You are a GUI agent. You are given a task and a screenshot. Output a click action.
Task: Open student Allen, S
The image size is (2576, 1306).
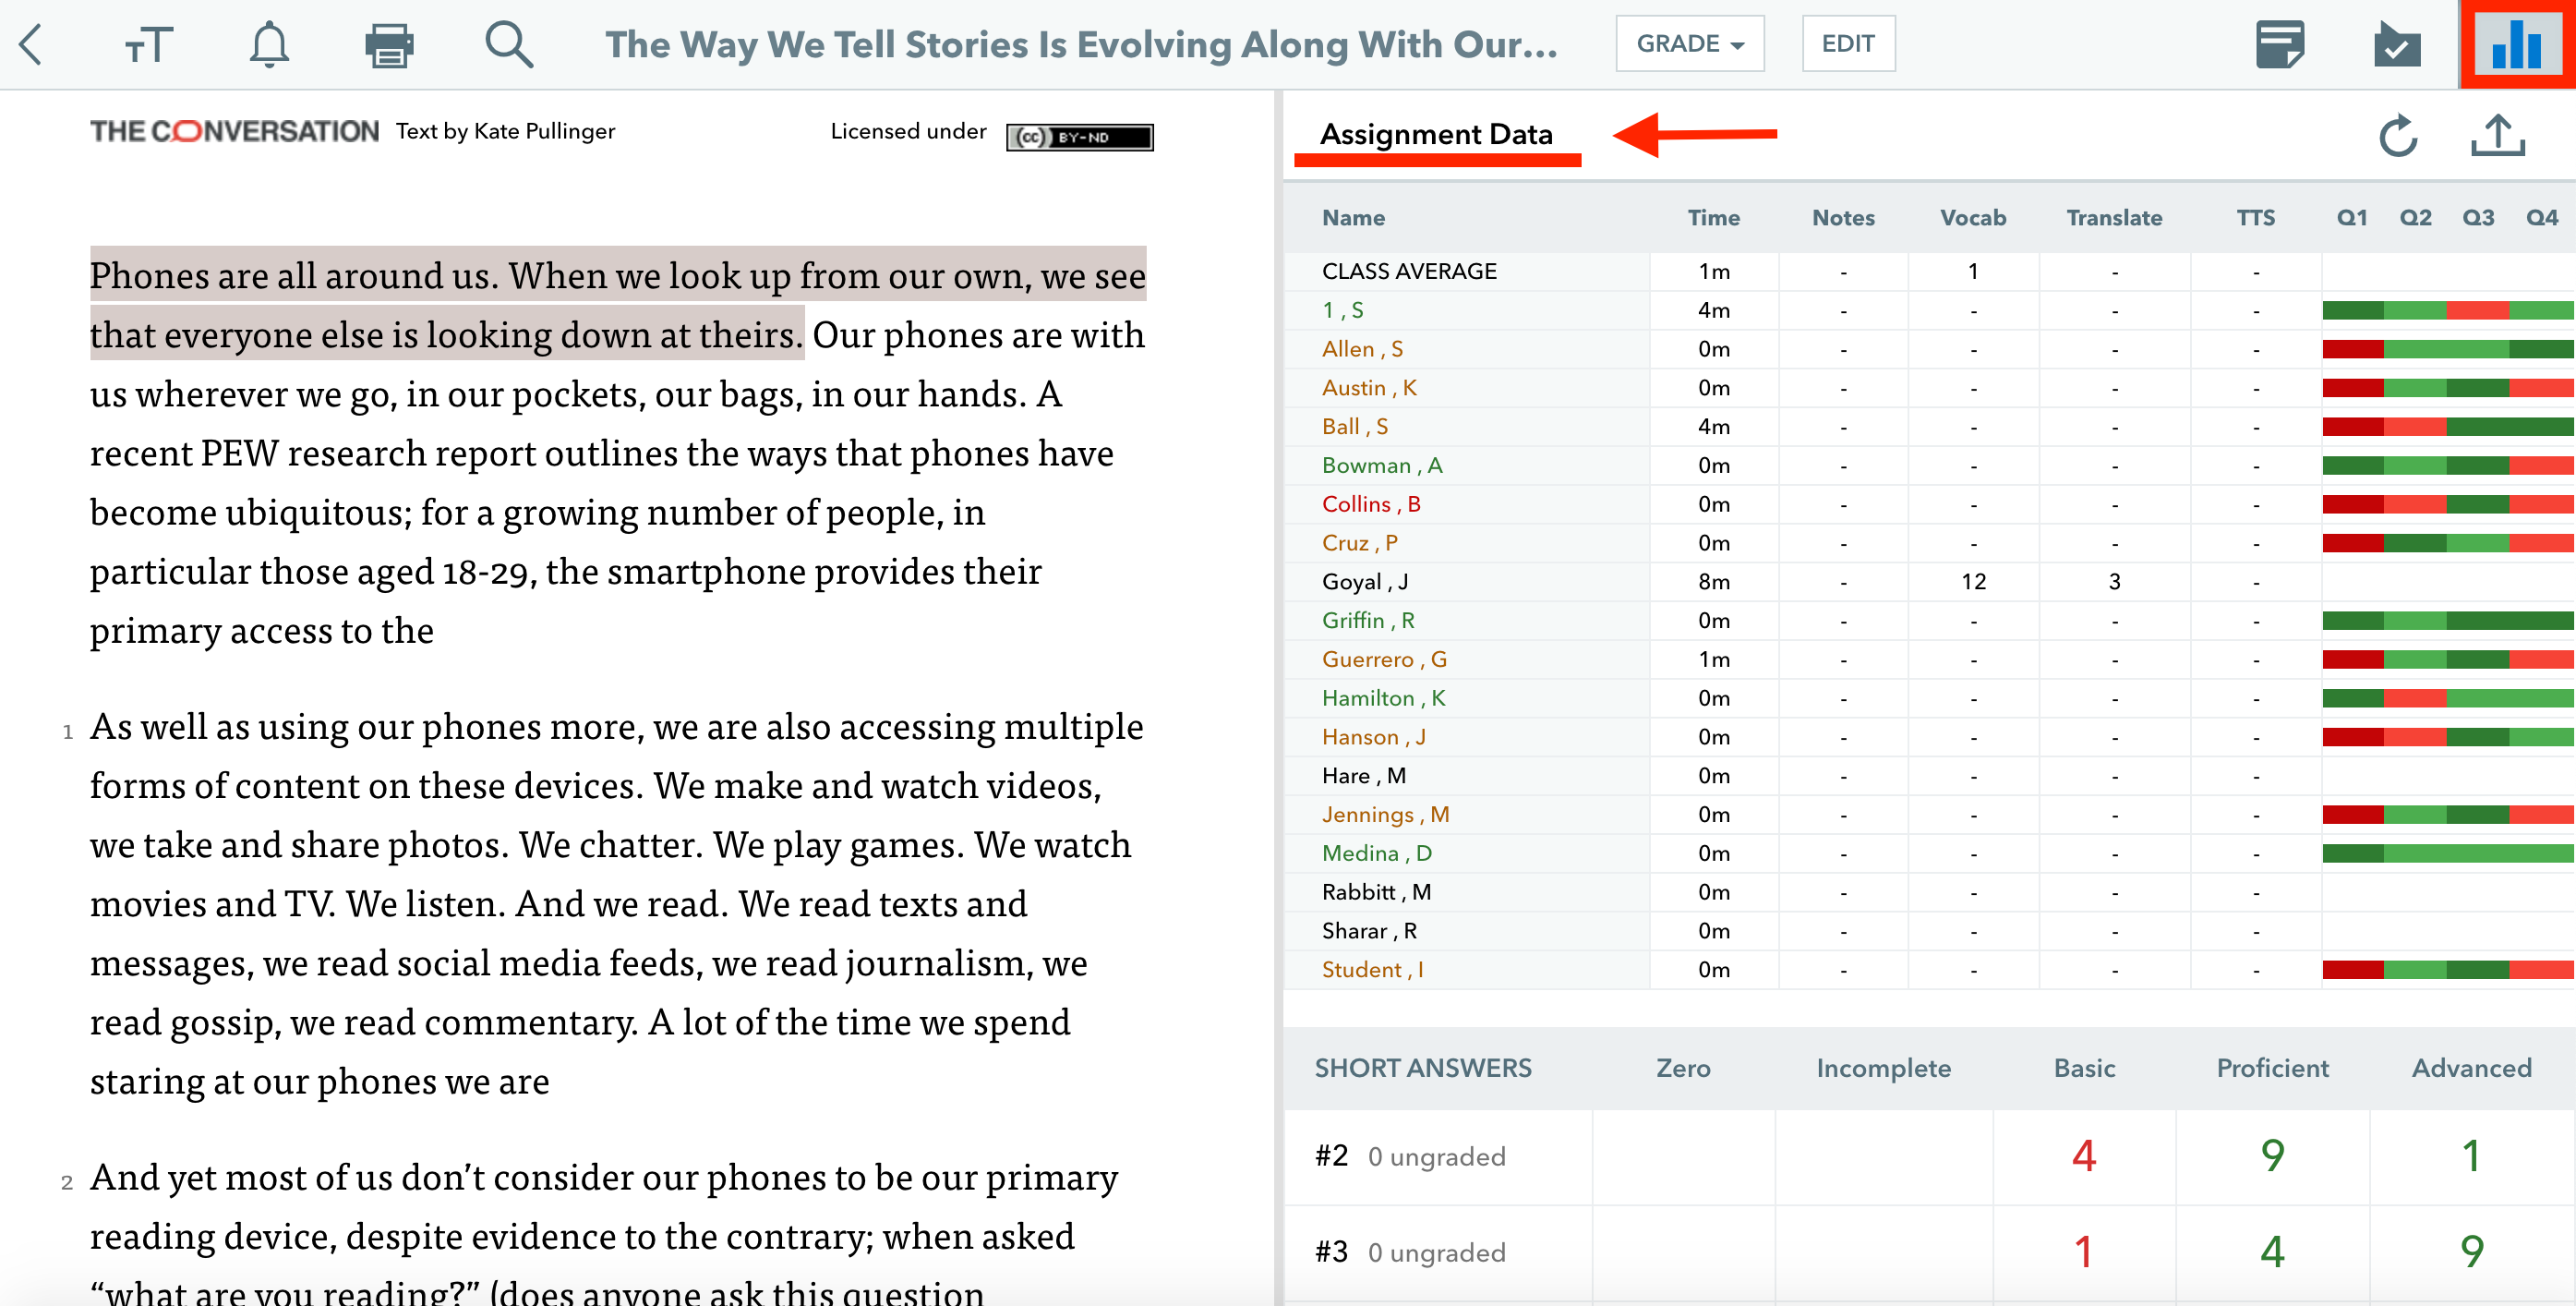coord(1362,349)
